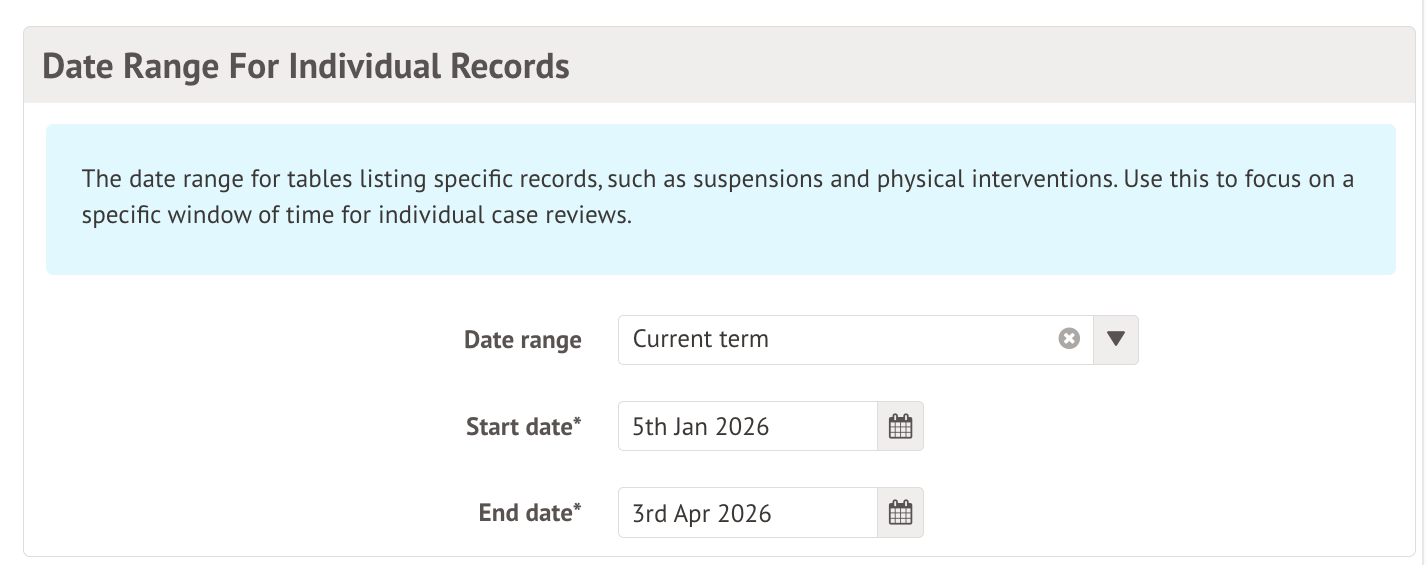This screenshot has height=565, width=1426.
Task: Click the Date range field label
Action: (x=522, y=340)
